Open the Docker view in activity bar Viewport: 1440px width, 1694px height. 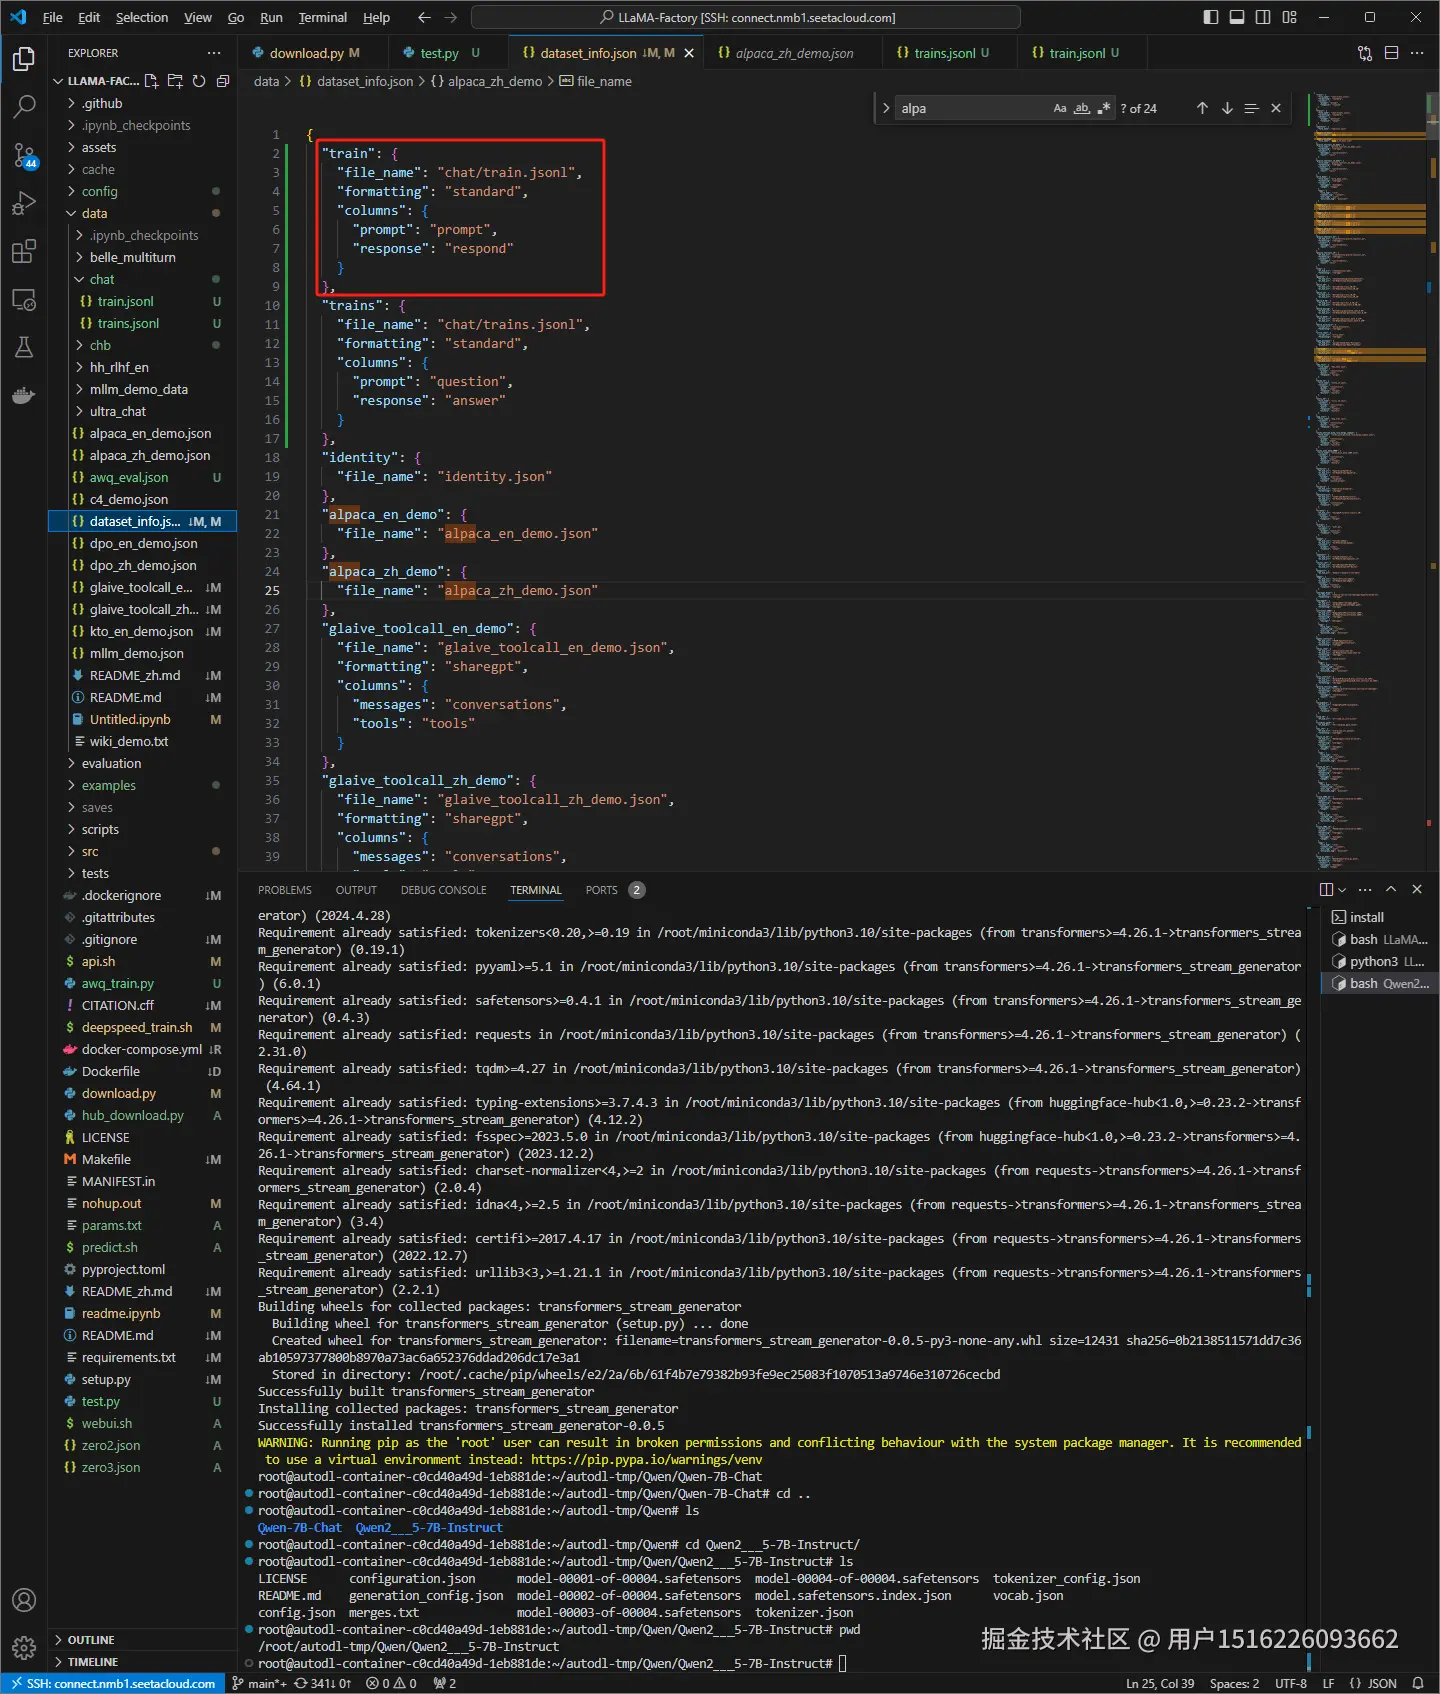pyautogui.click(x=24, y=395)
